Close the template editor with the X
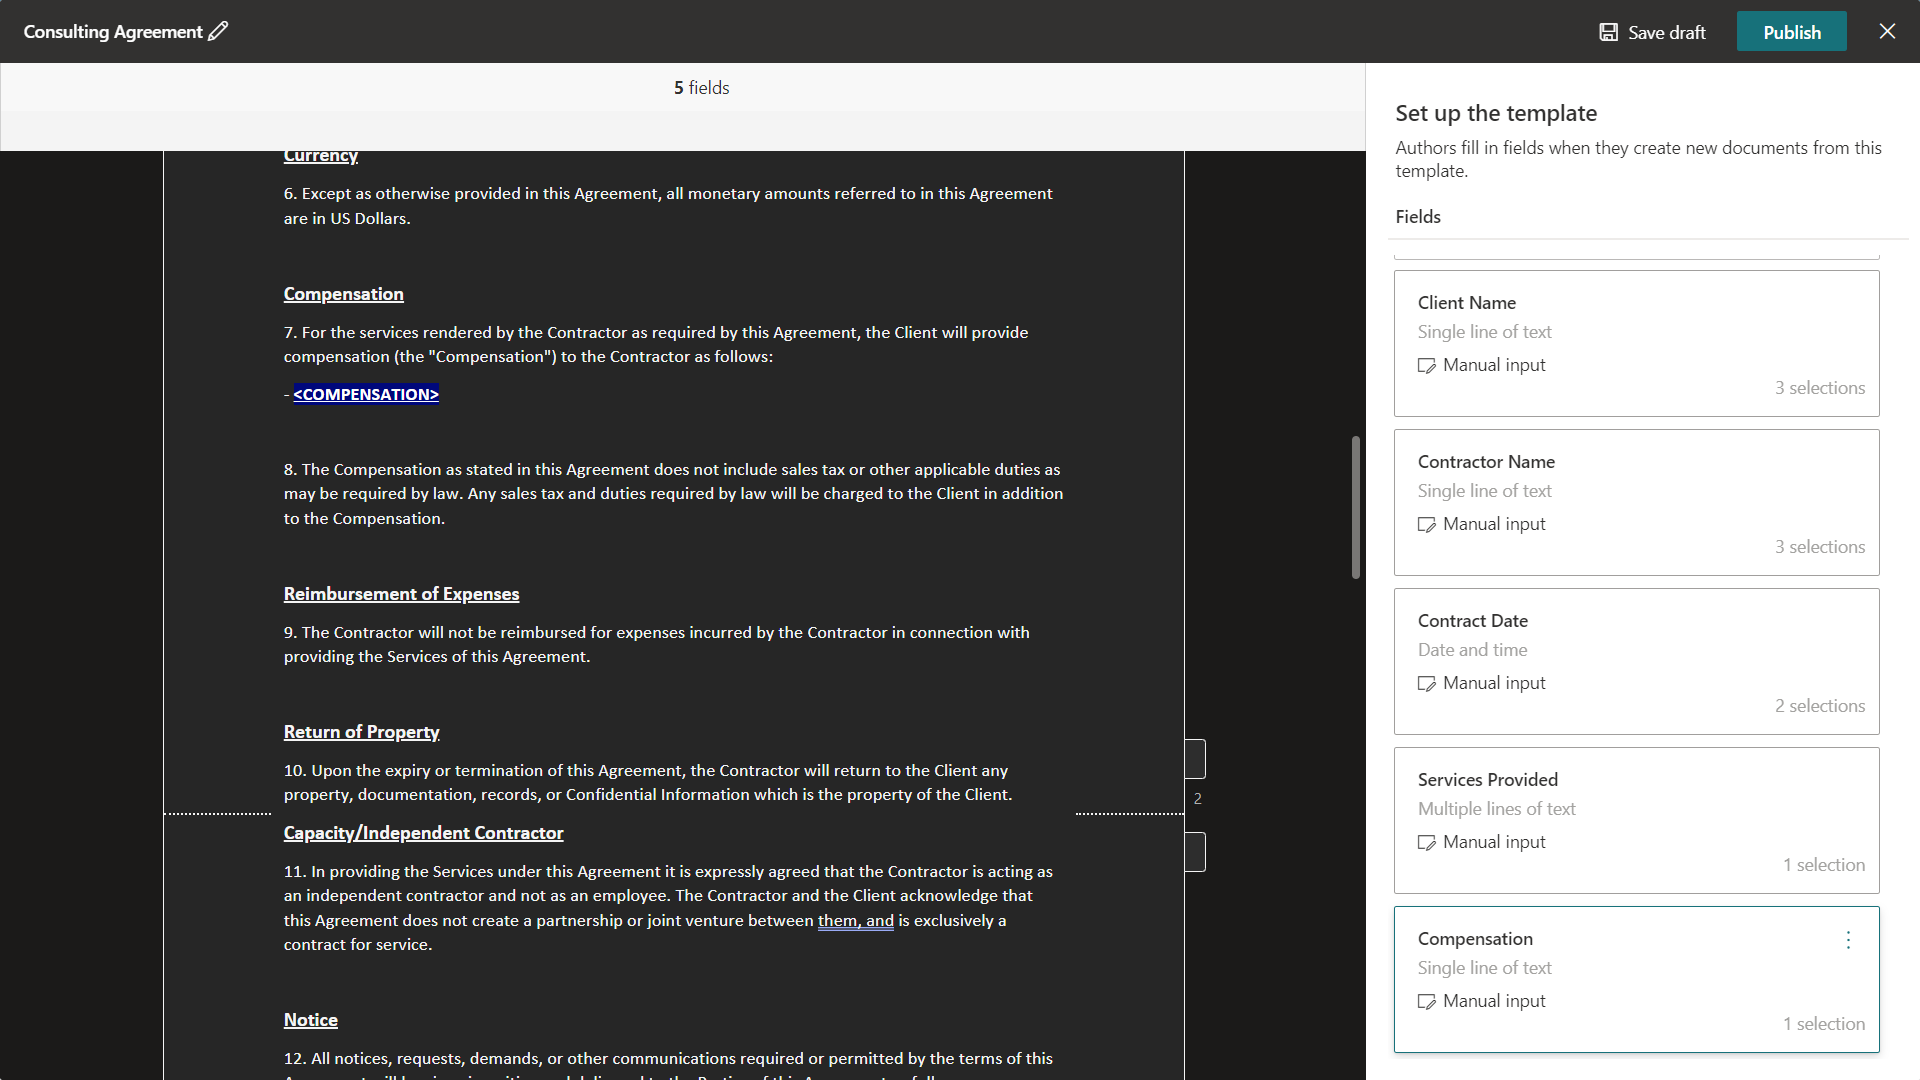Image resolution: width=1920 pixels, height=1080 pixels. point(1887,31)
